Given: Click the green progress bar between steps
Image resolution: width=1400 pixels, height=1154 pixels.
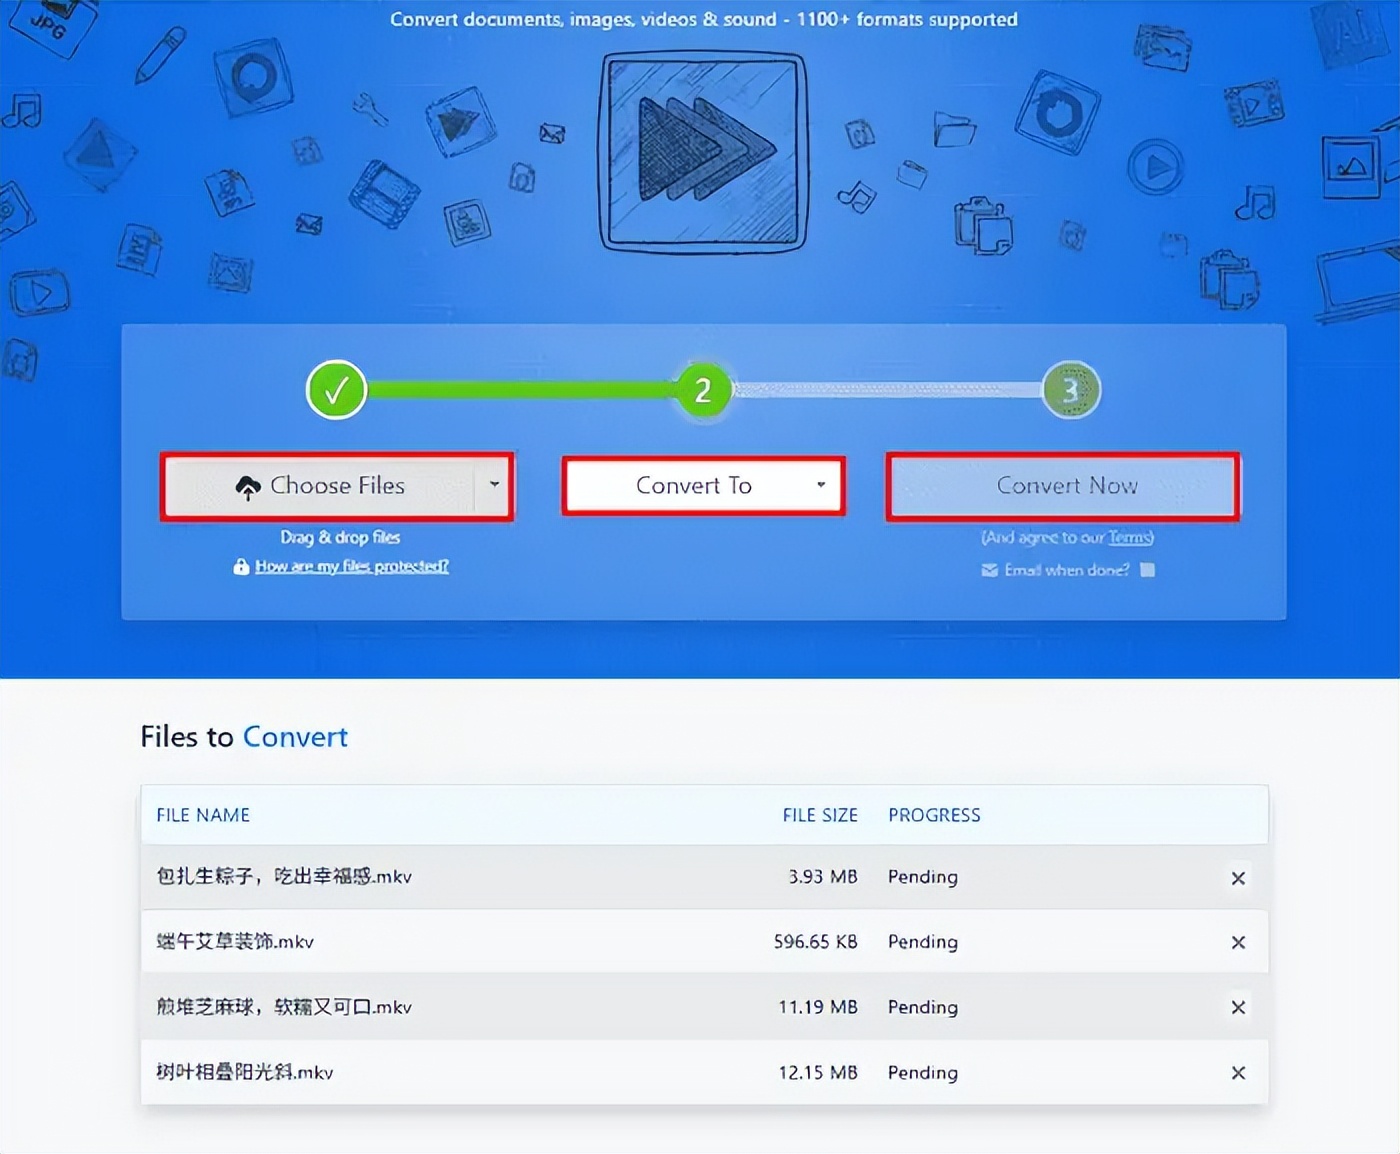Looking at the screenshot, I should (520, 390).
